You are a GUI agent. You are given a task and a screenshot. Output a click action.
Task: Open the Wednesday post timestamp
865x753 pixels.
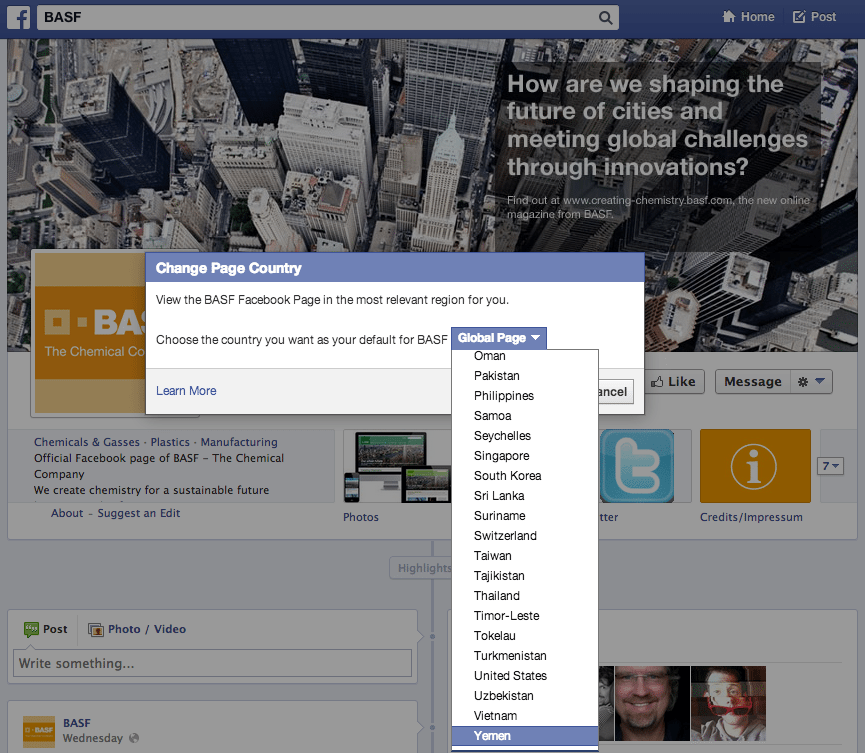click(93, 738)
